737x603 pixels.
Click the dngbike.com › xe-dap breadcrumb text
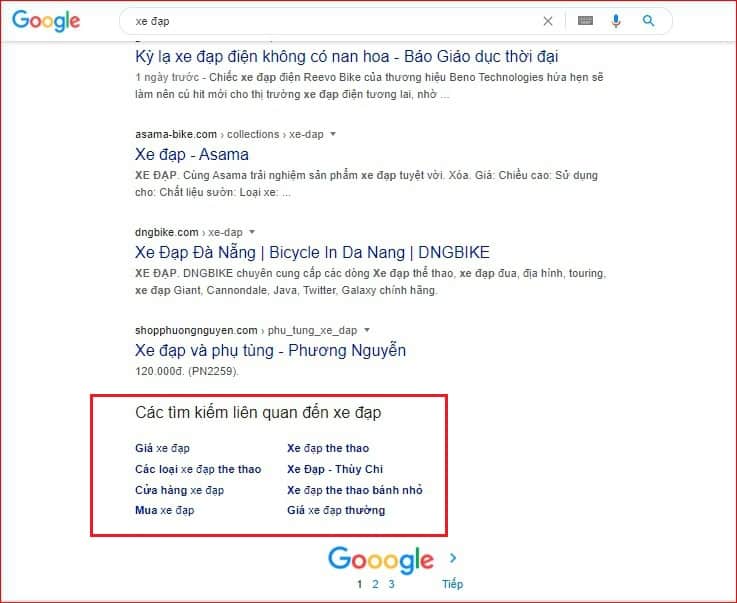point(188,233)
